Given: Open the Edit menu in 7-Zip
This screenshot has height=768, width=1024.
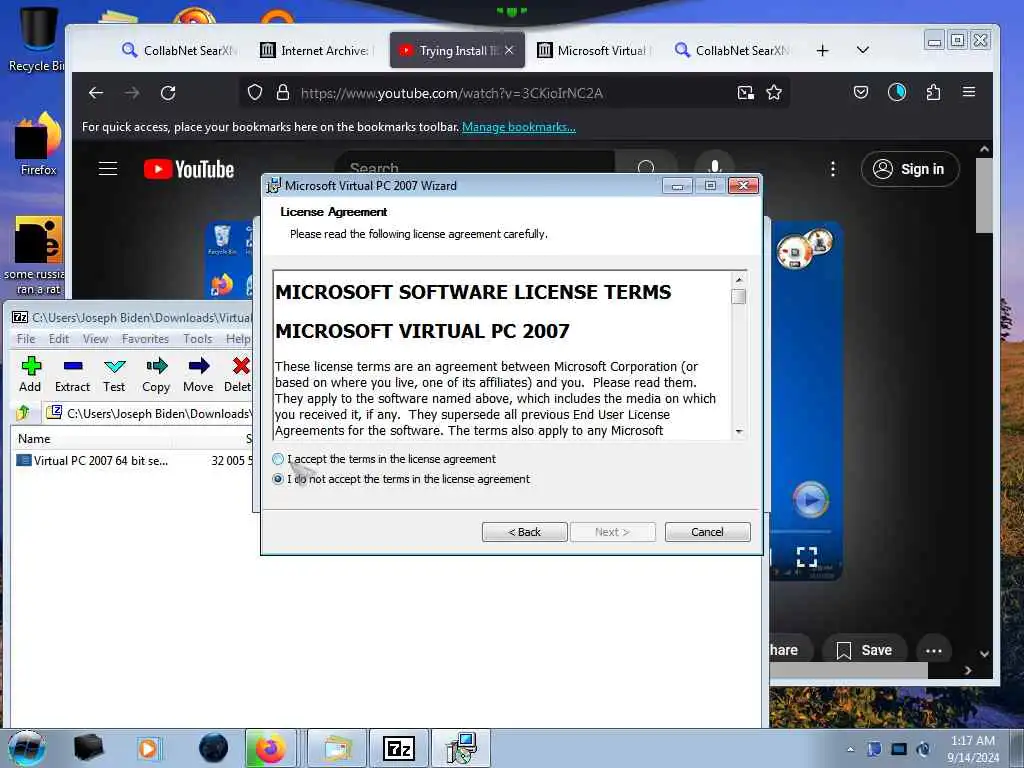Looking at the screenshot, I should pyautogui.click(x=59, y=339).
